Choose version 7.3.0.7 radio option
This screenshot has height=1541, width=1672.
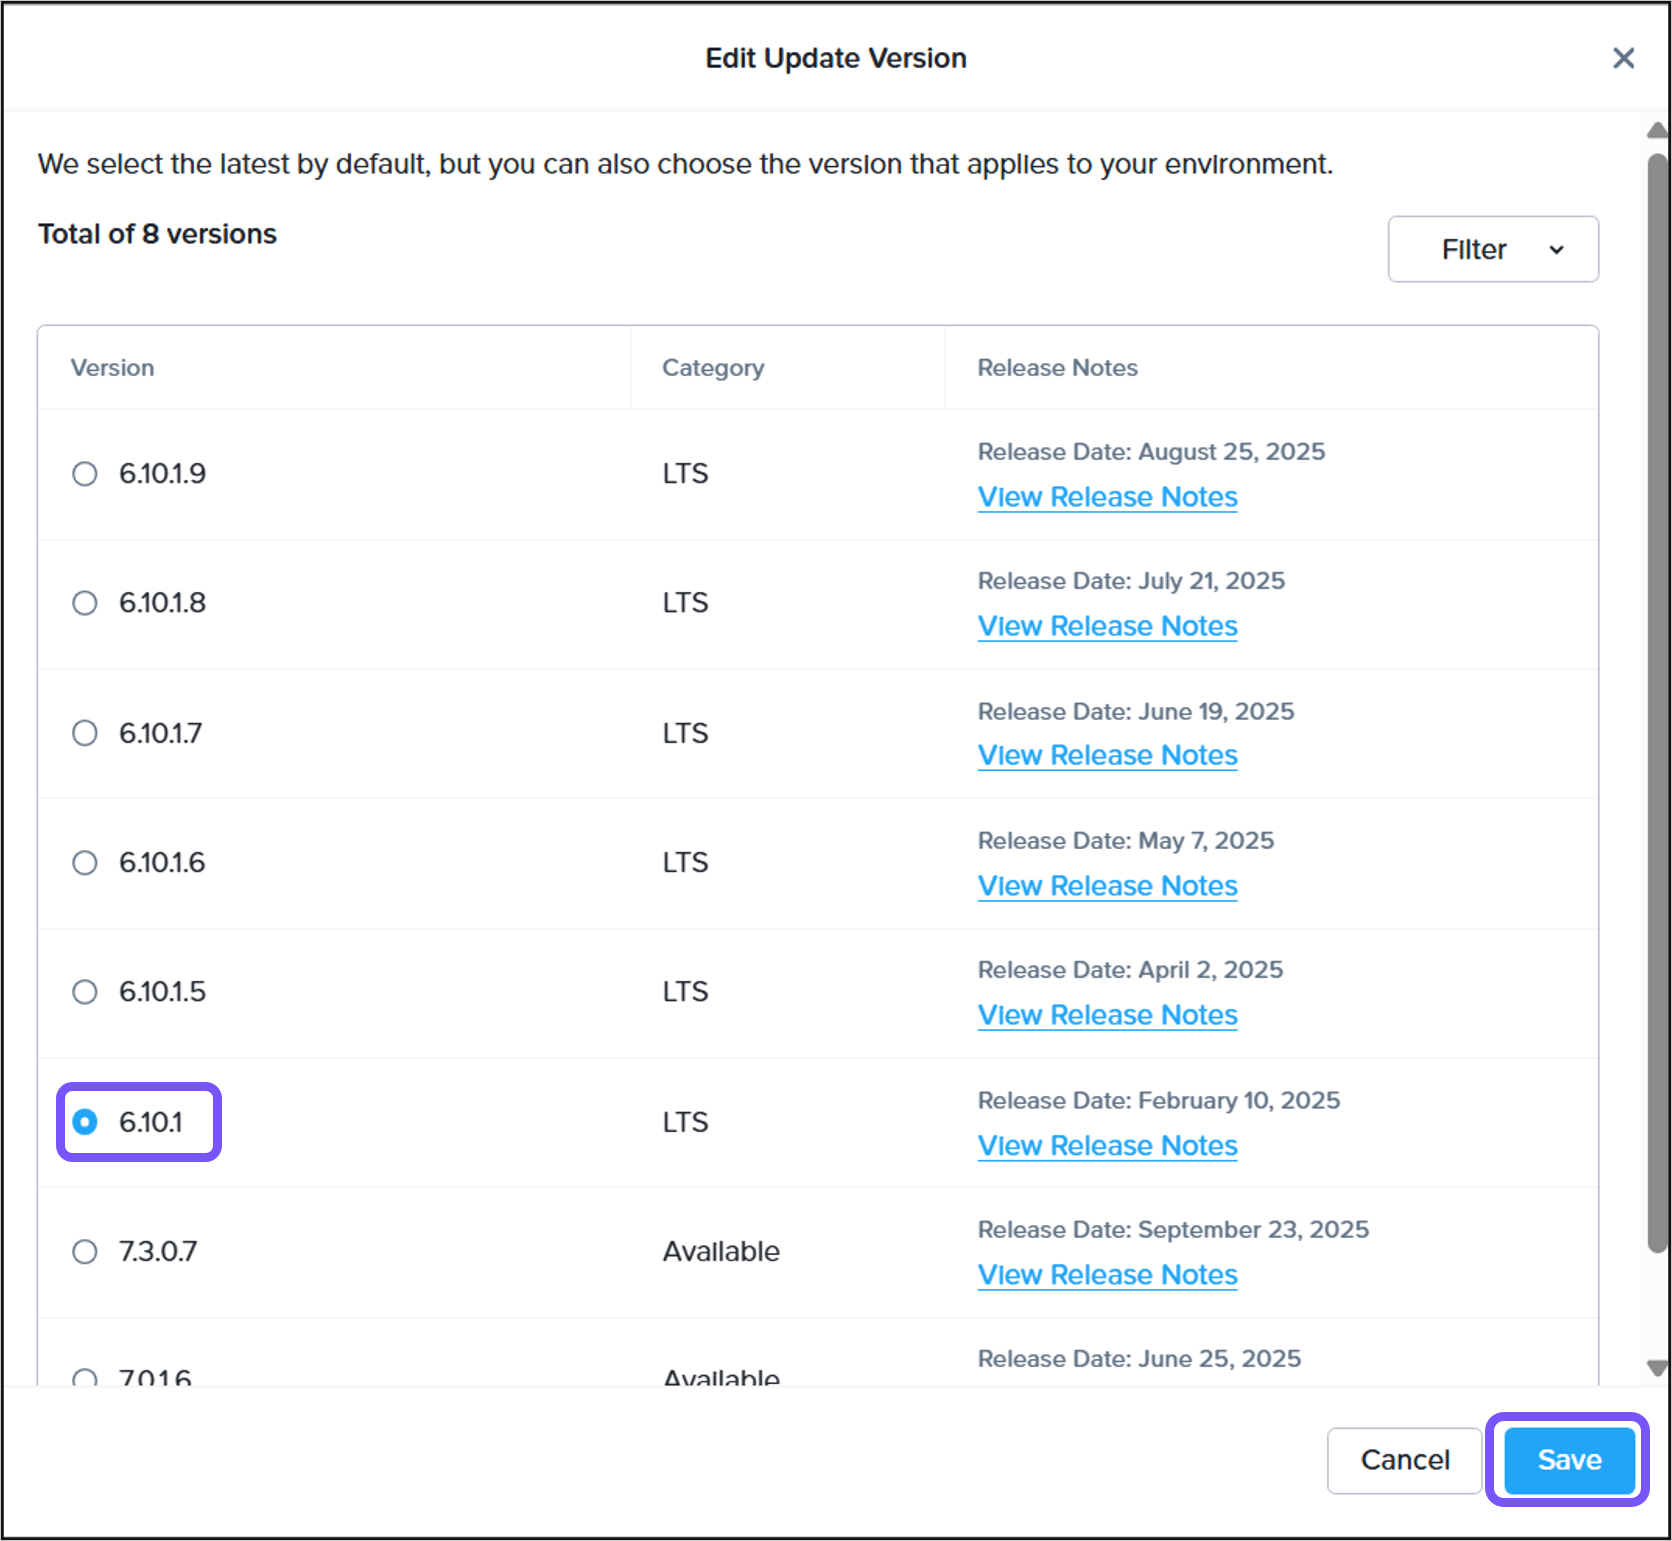(x=85, y=1252)
